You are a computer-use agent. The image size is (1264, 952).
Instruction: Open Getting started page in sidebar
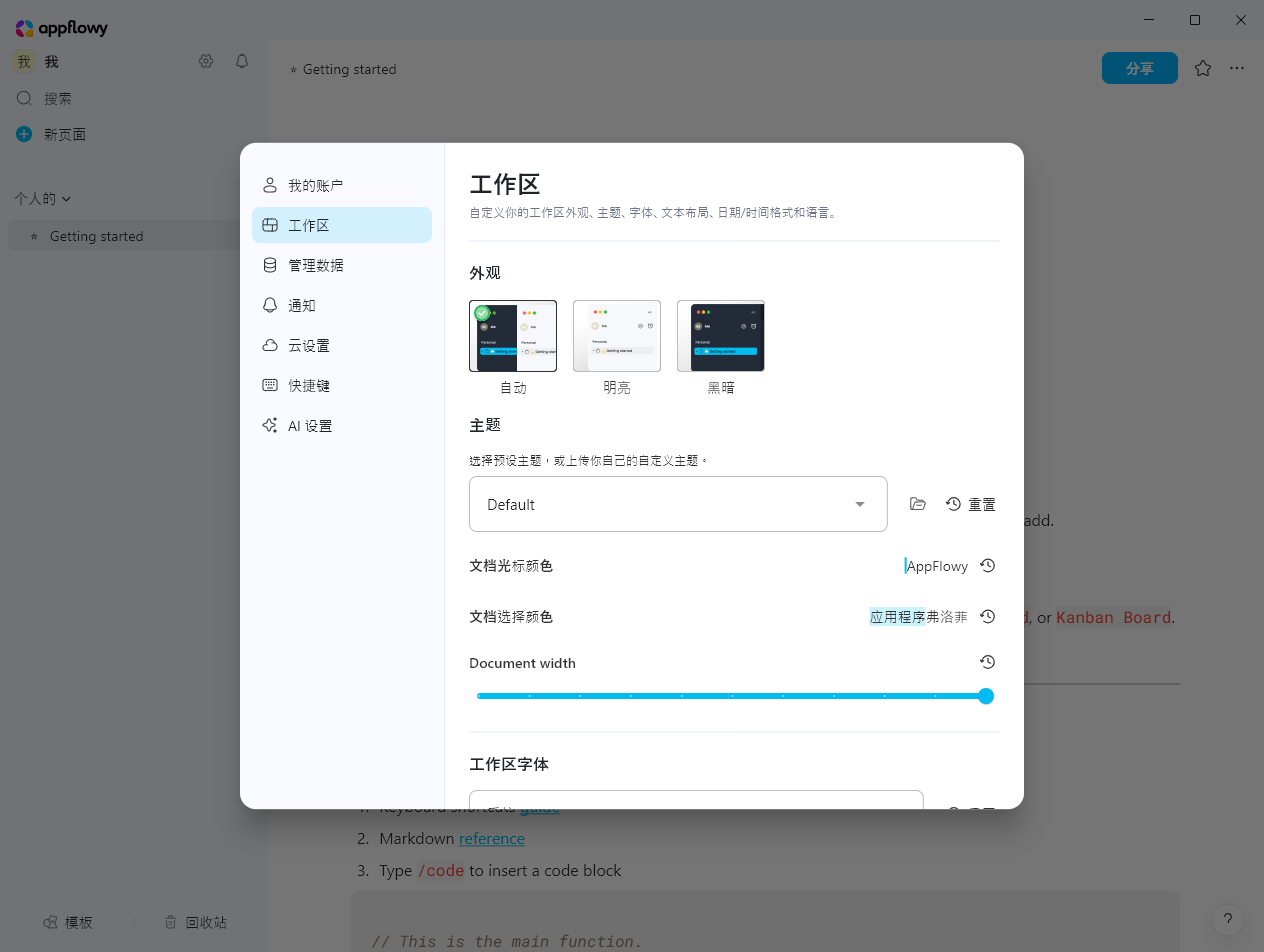click(134, 236)
